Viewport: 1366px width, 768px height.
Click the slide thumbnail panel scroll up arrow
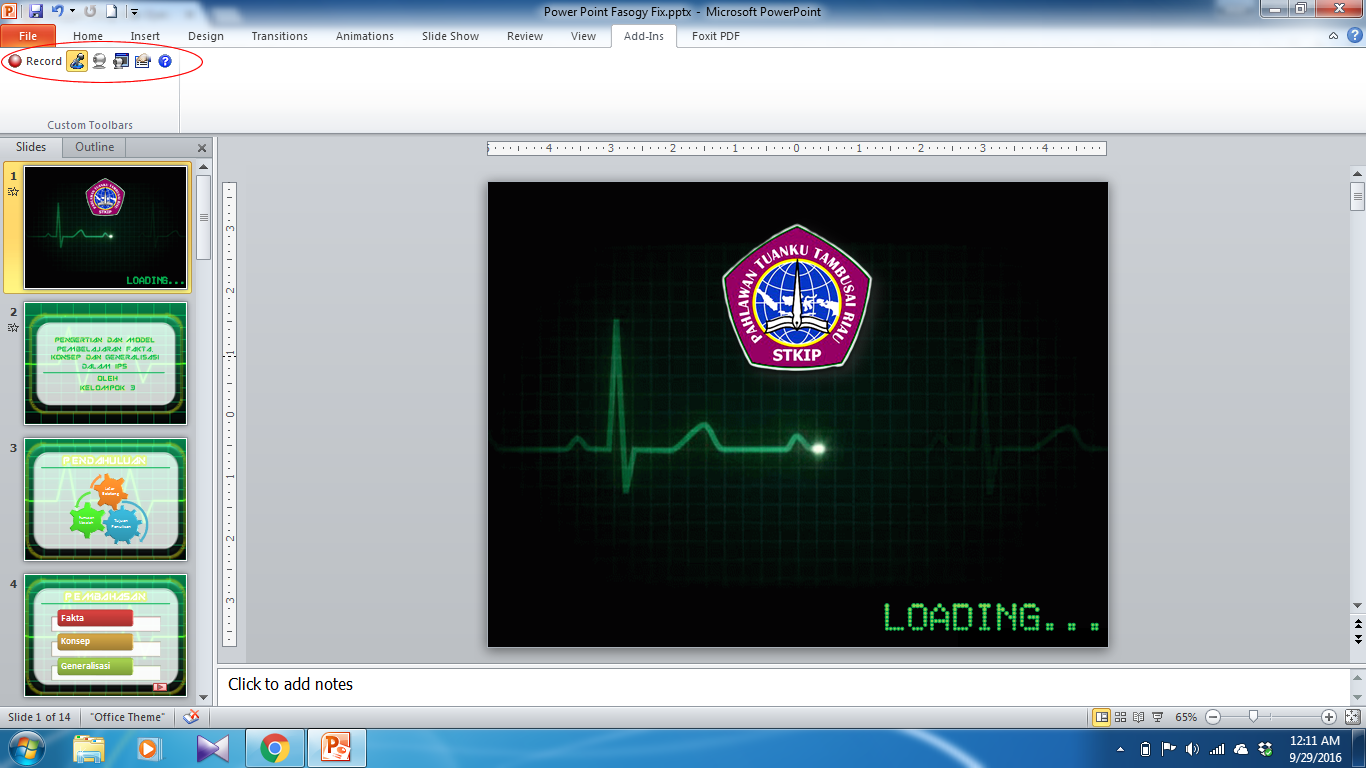point(204,167)
